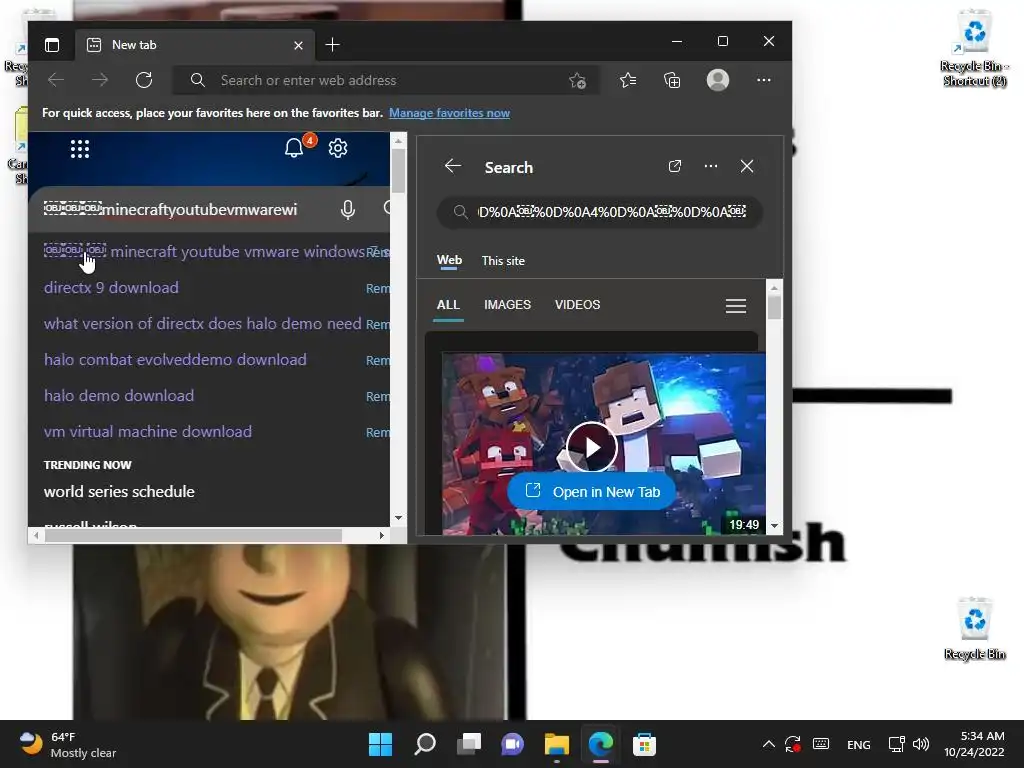Open taskbar Search magnifier
The width and height of the screenshot is (1024, 768).
pos(425,744)
